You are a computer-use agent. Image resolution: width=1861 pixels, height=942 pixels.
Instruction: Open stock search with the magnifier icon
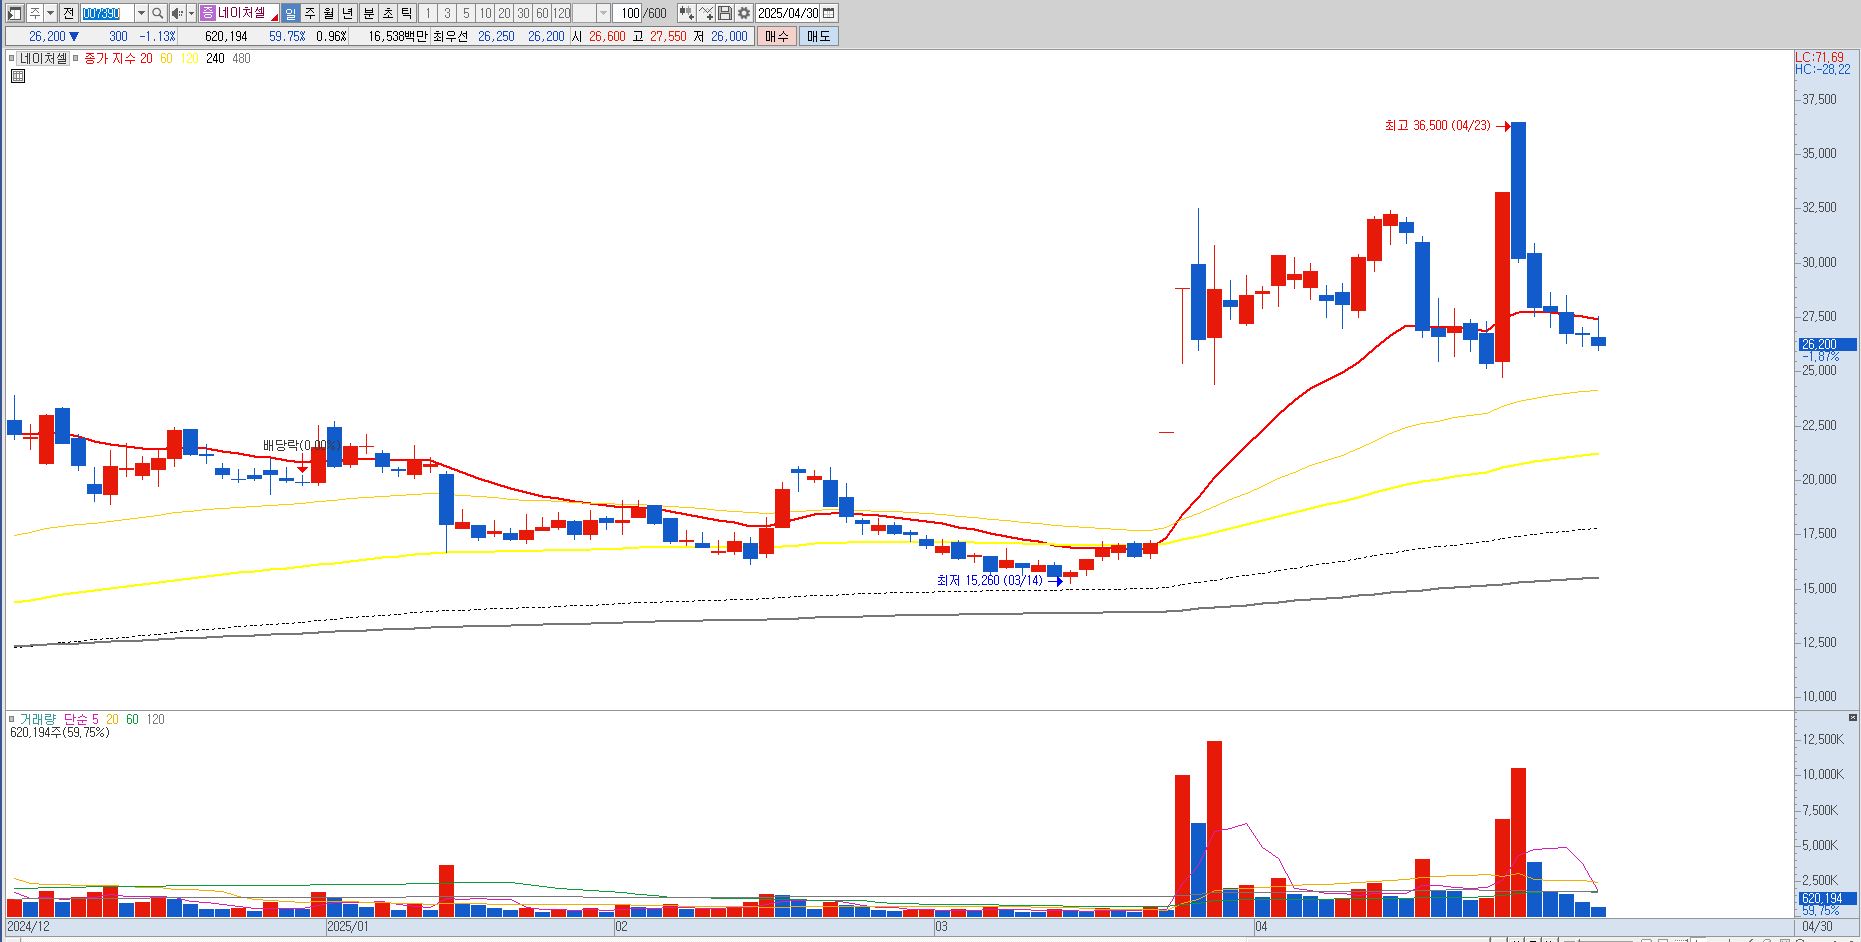coord(158,13)
